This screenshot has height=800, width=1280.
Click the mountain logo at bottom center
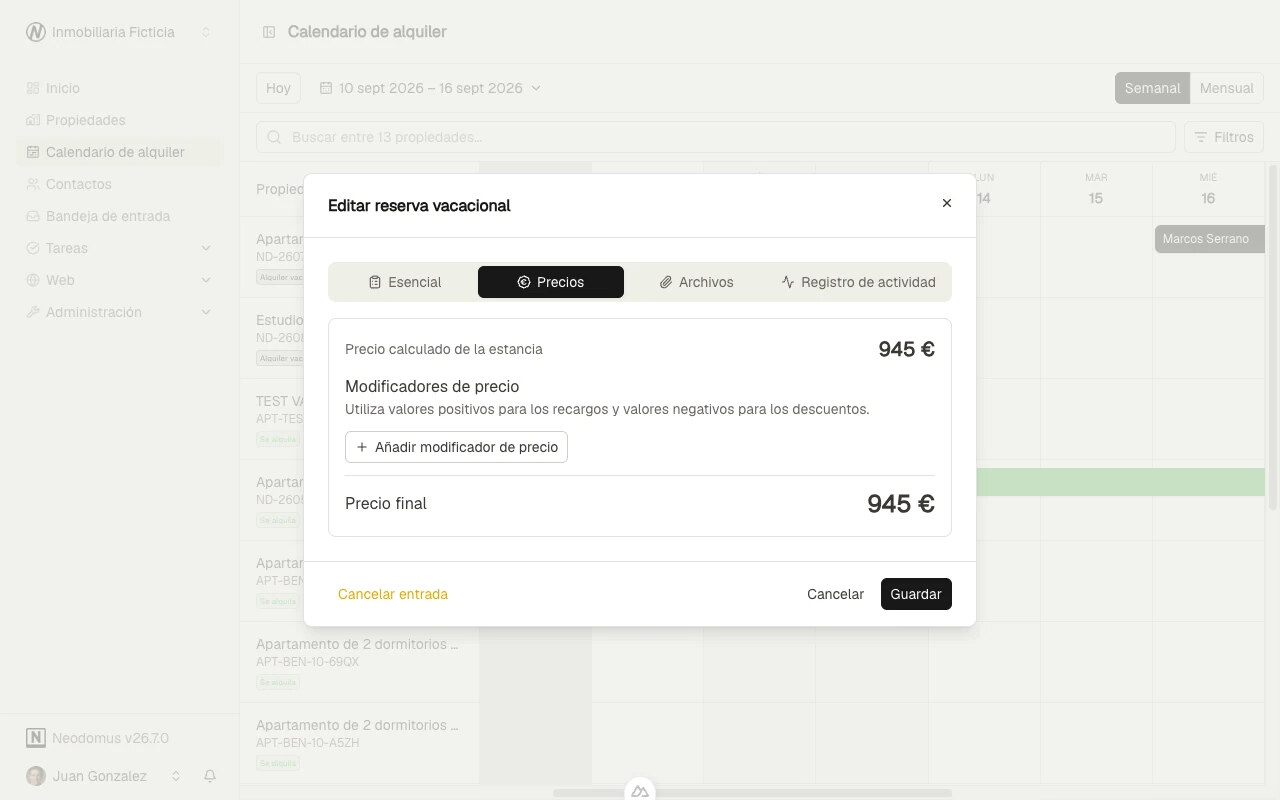point(640,791)
